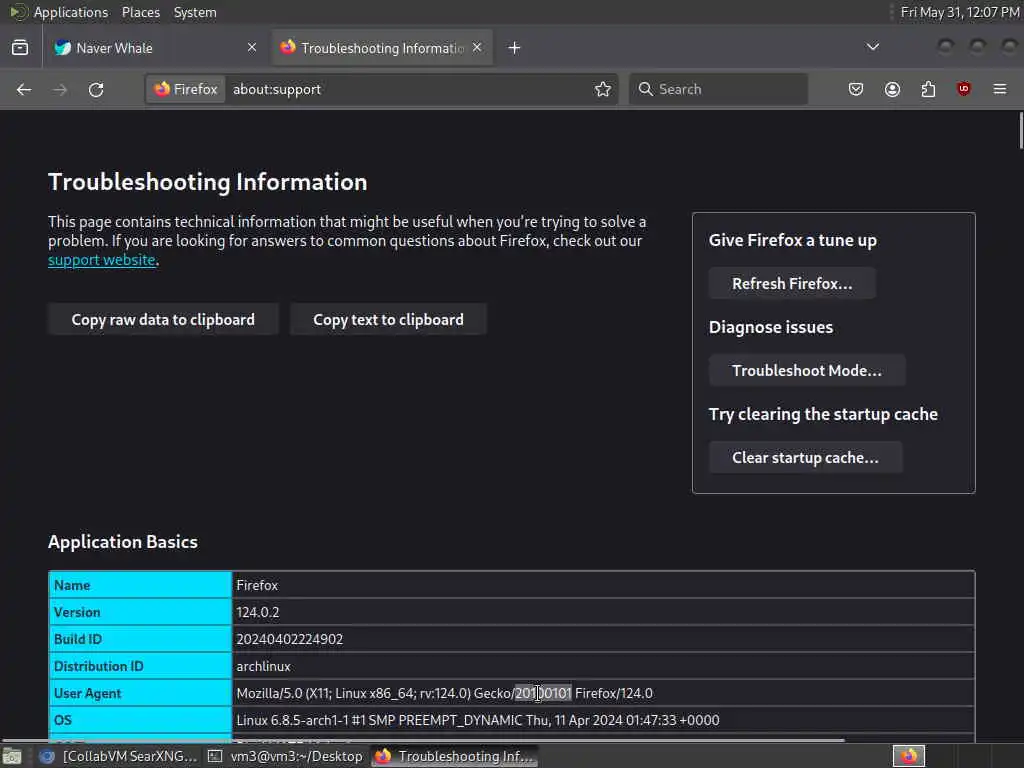Go back with the back arrow

[x=24, y=89]
